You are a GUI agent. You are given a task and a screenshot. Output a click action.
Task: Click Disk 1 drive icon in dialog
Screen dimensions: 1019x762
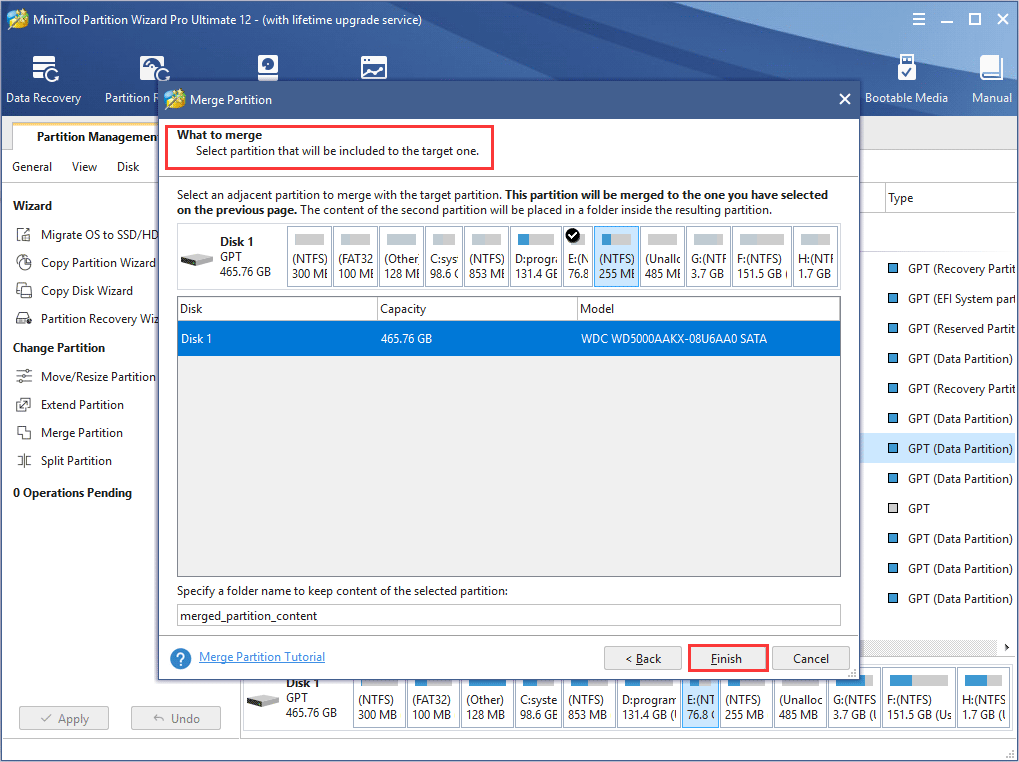[x=197, y=259]
